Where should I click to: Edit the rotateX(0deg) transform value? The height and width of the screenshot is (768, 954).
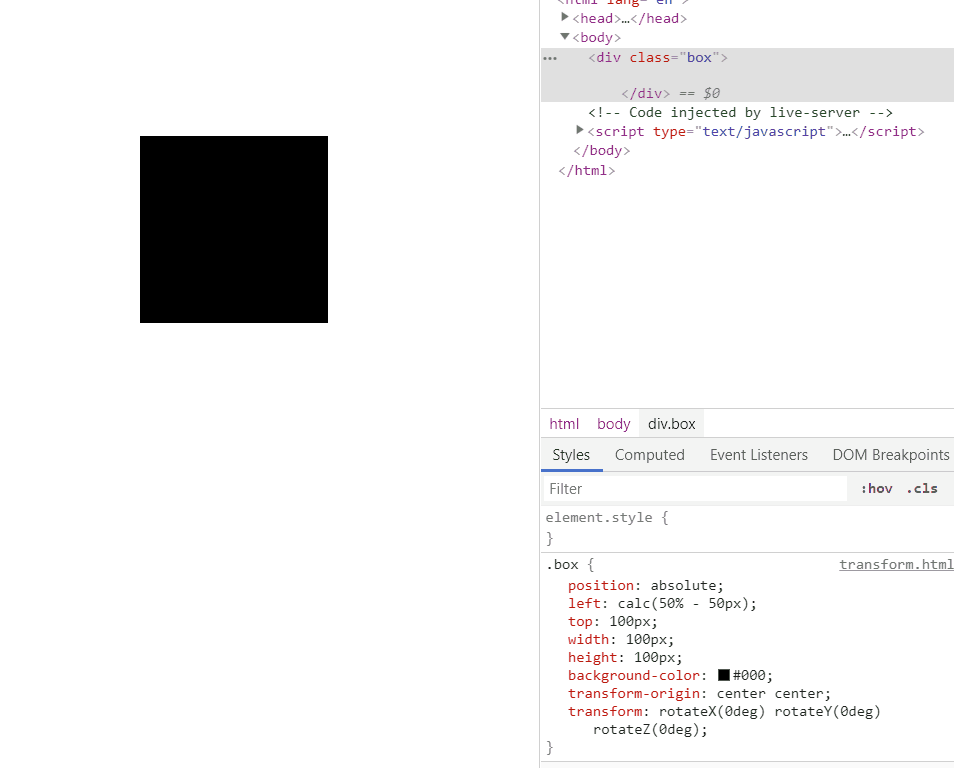[711, 711]
